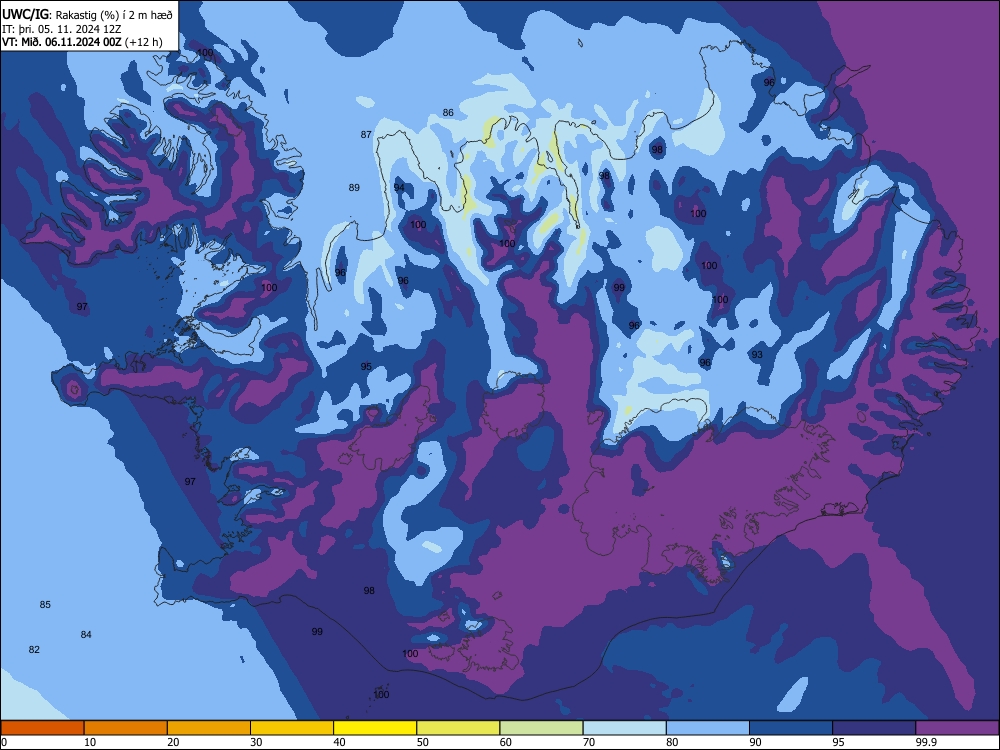Click the dark navy 95–99.9 legend swatch
Image resolution: width=1000 pixels, height=750 pixels.
[x=874, y=728]
